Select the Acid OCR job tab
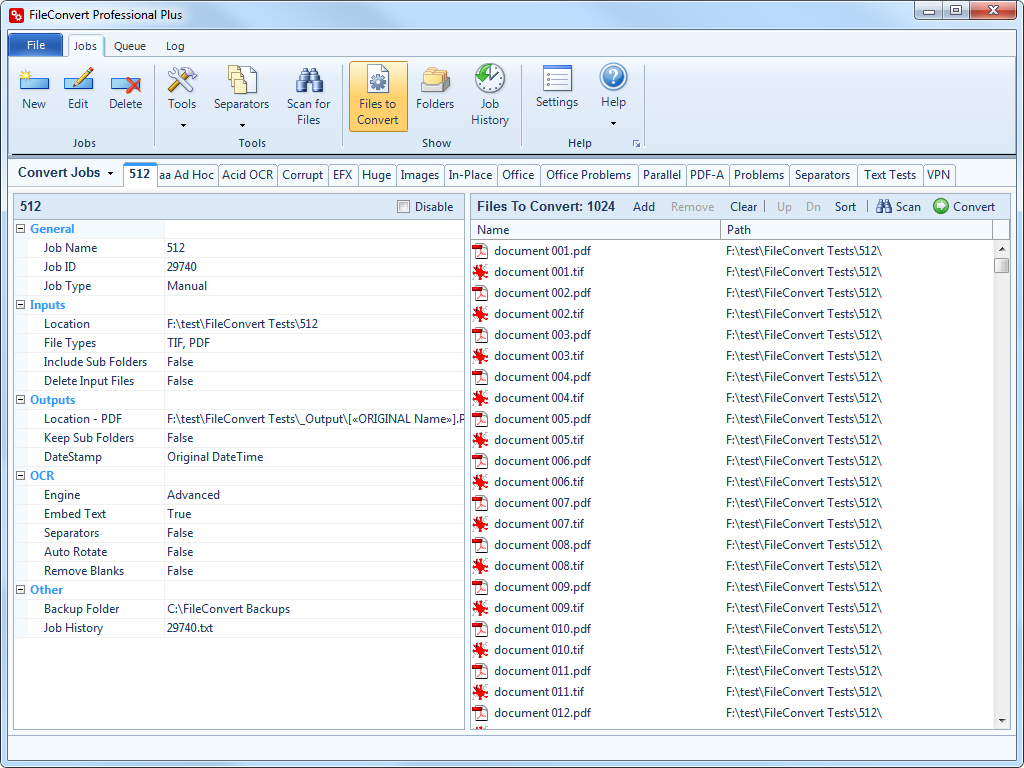Viewport: 1024px width, 768px height. (247, 175)
